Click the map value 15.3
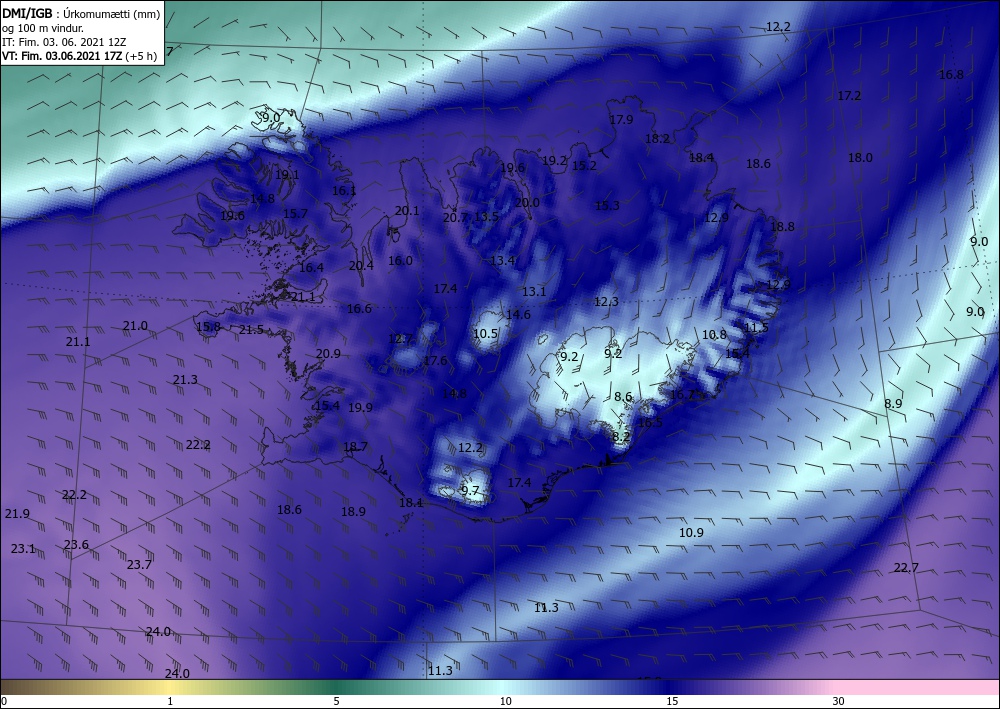The height and width of the screenshot is (709, 1000). pos(607,205)
